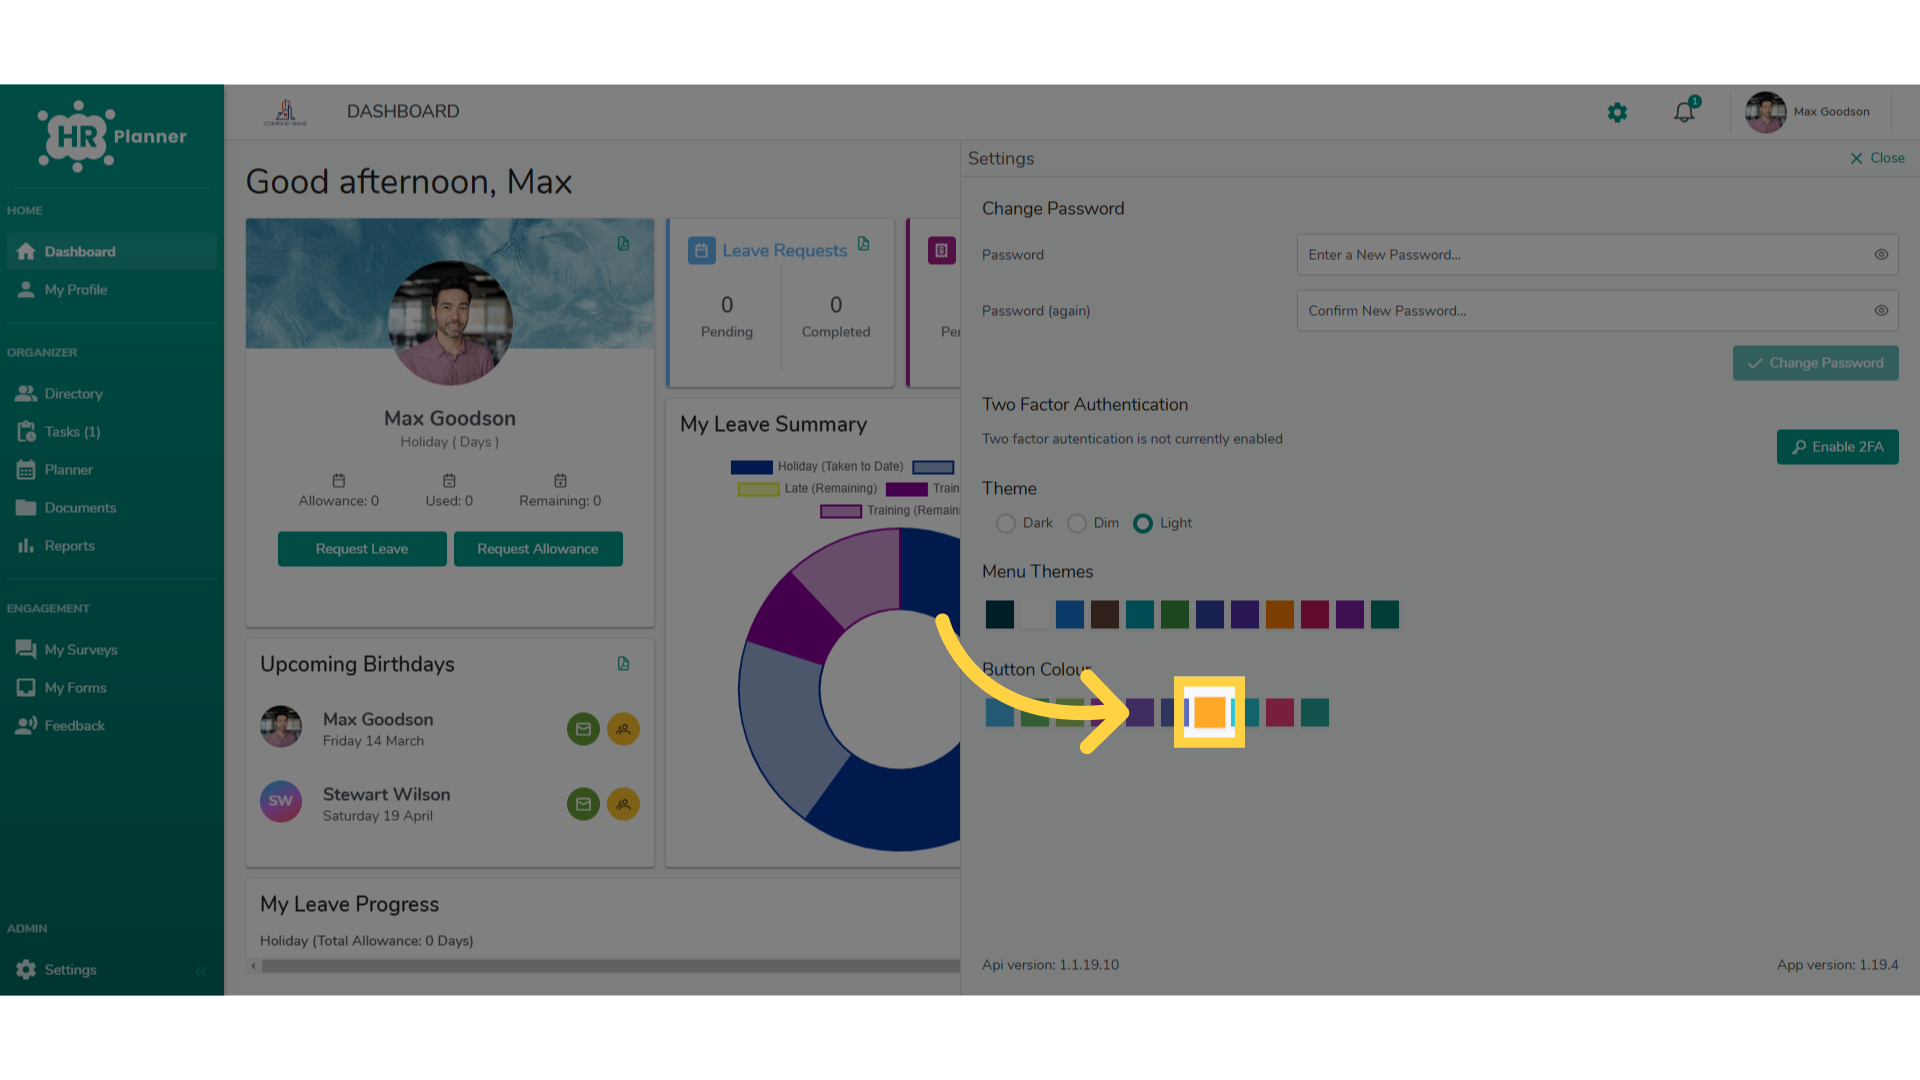Select the Dark theme radio button

tap(1006, 523)
